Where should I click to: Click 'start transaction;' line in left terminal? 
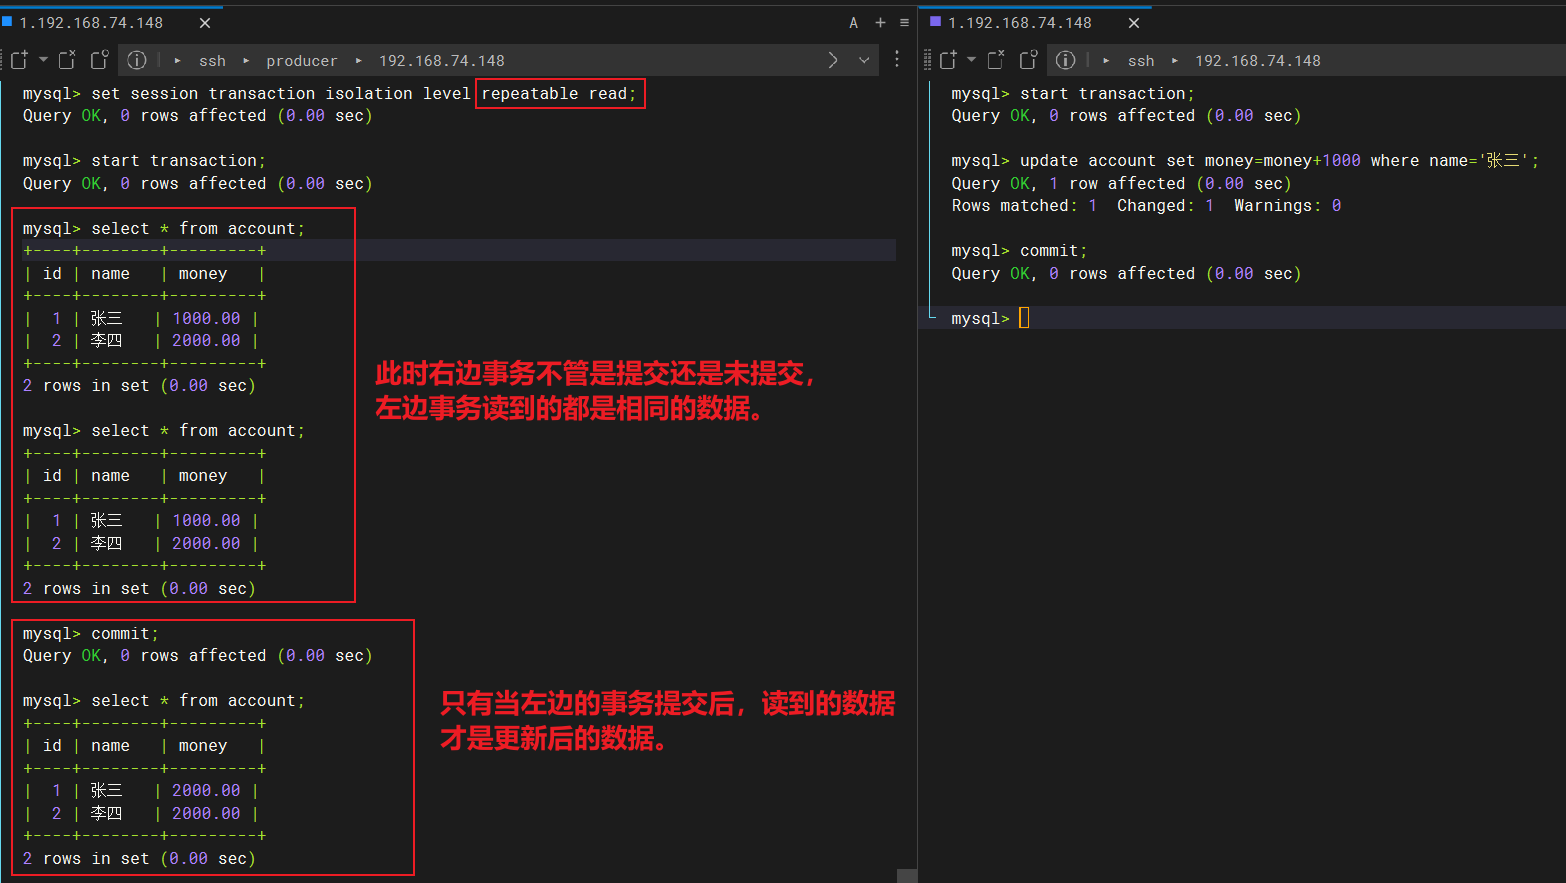[x=179, y=161]
